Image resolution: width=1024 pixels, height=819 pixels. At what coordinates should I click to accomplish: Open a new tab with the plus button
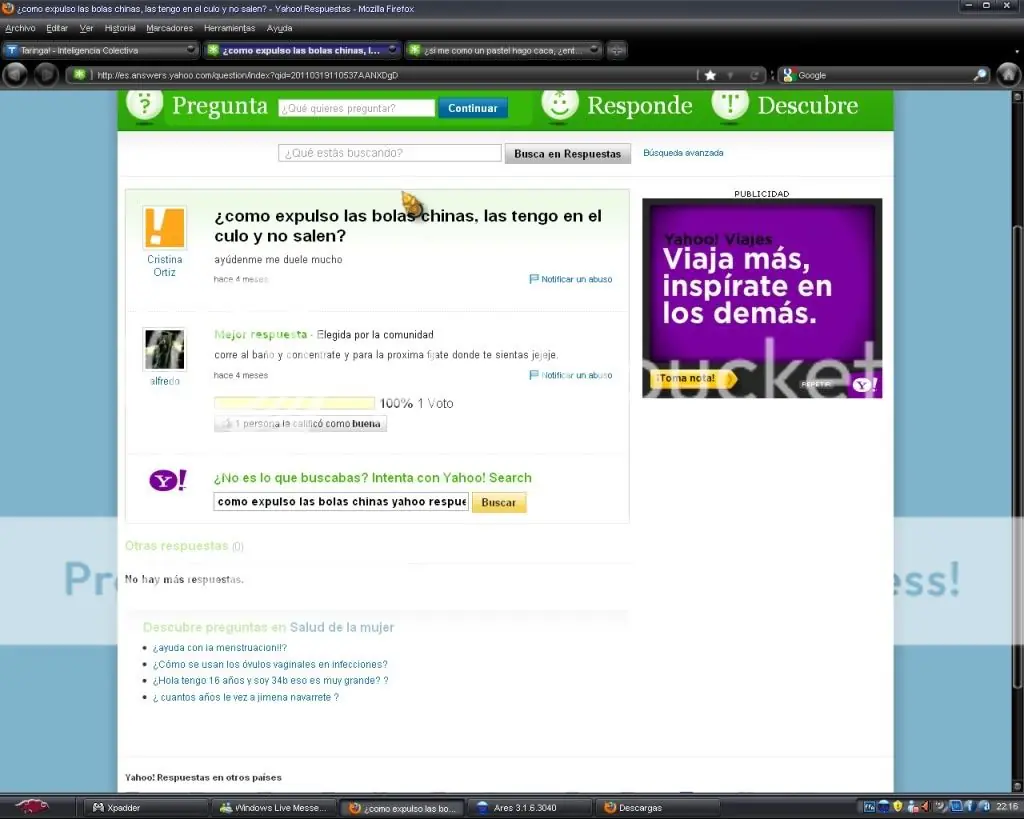616,50
